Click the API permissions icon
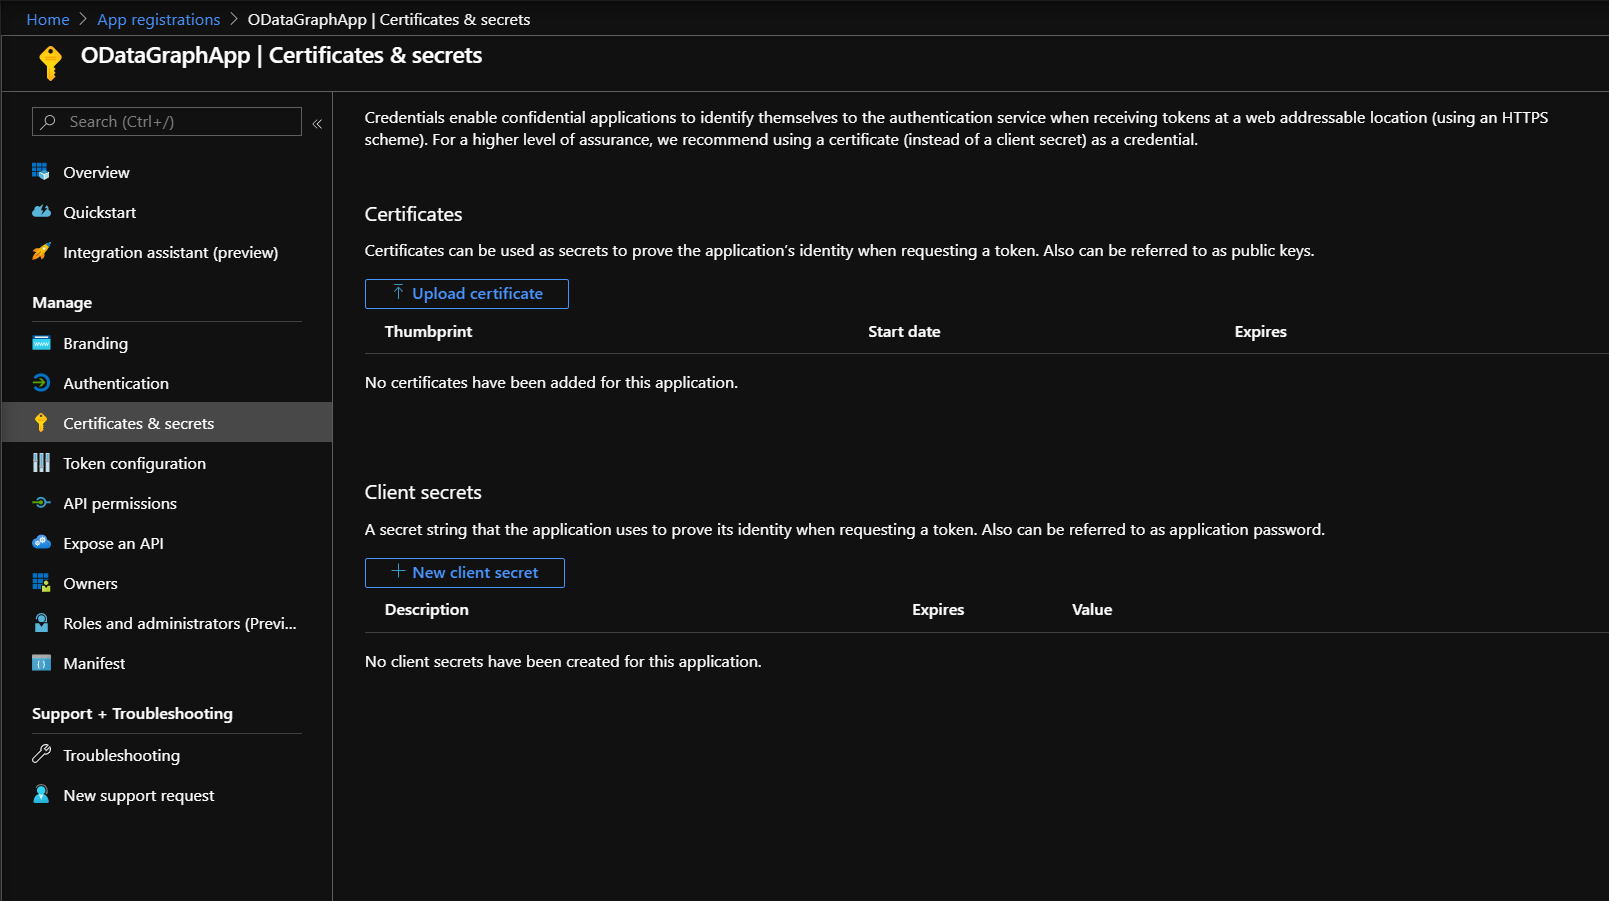Screen dimensions: 1609x901 pyautogui.click(x=41, y=503)
